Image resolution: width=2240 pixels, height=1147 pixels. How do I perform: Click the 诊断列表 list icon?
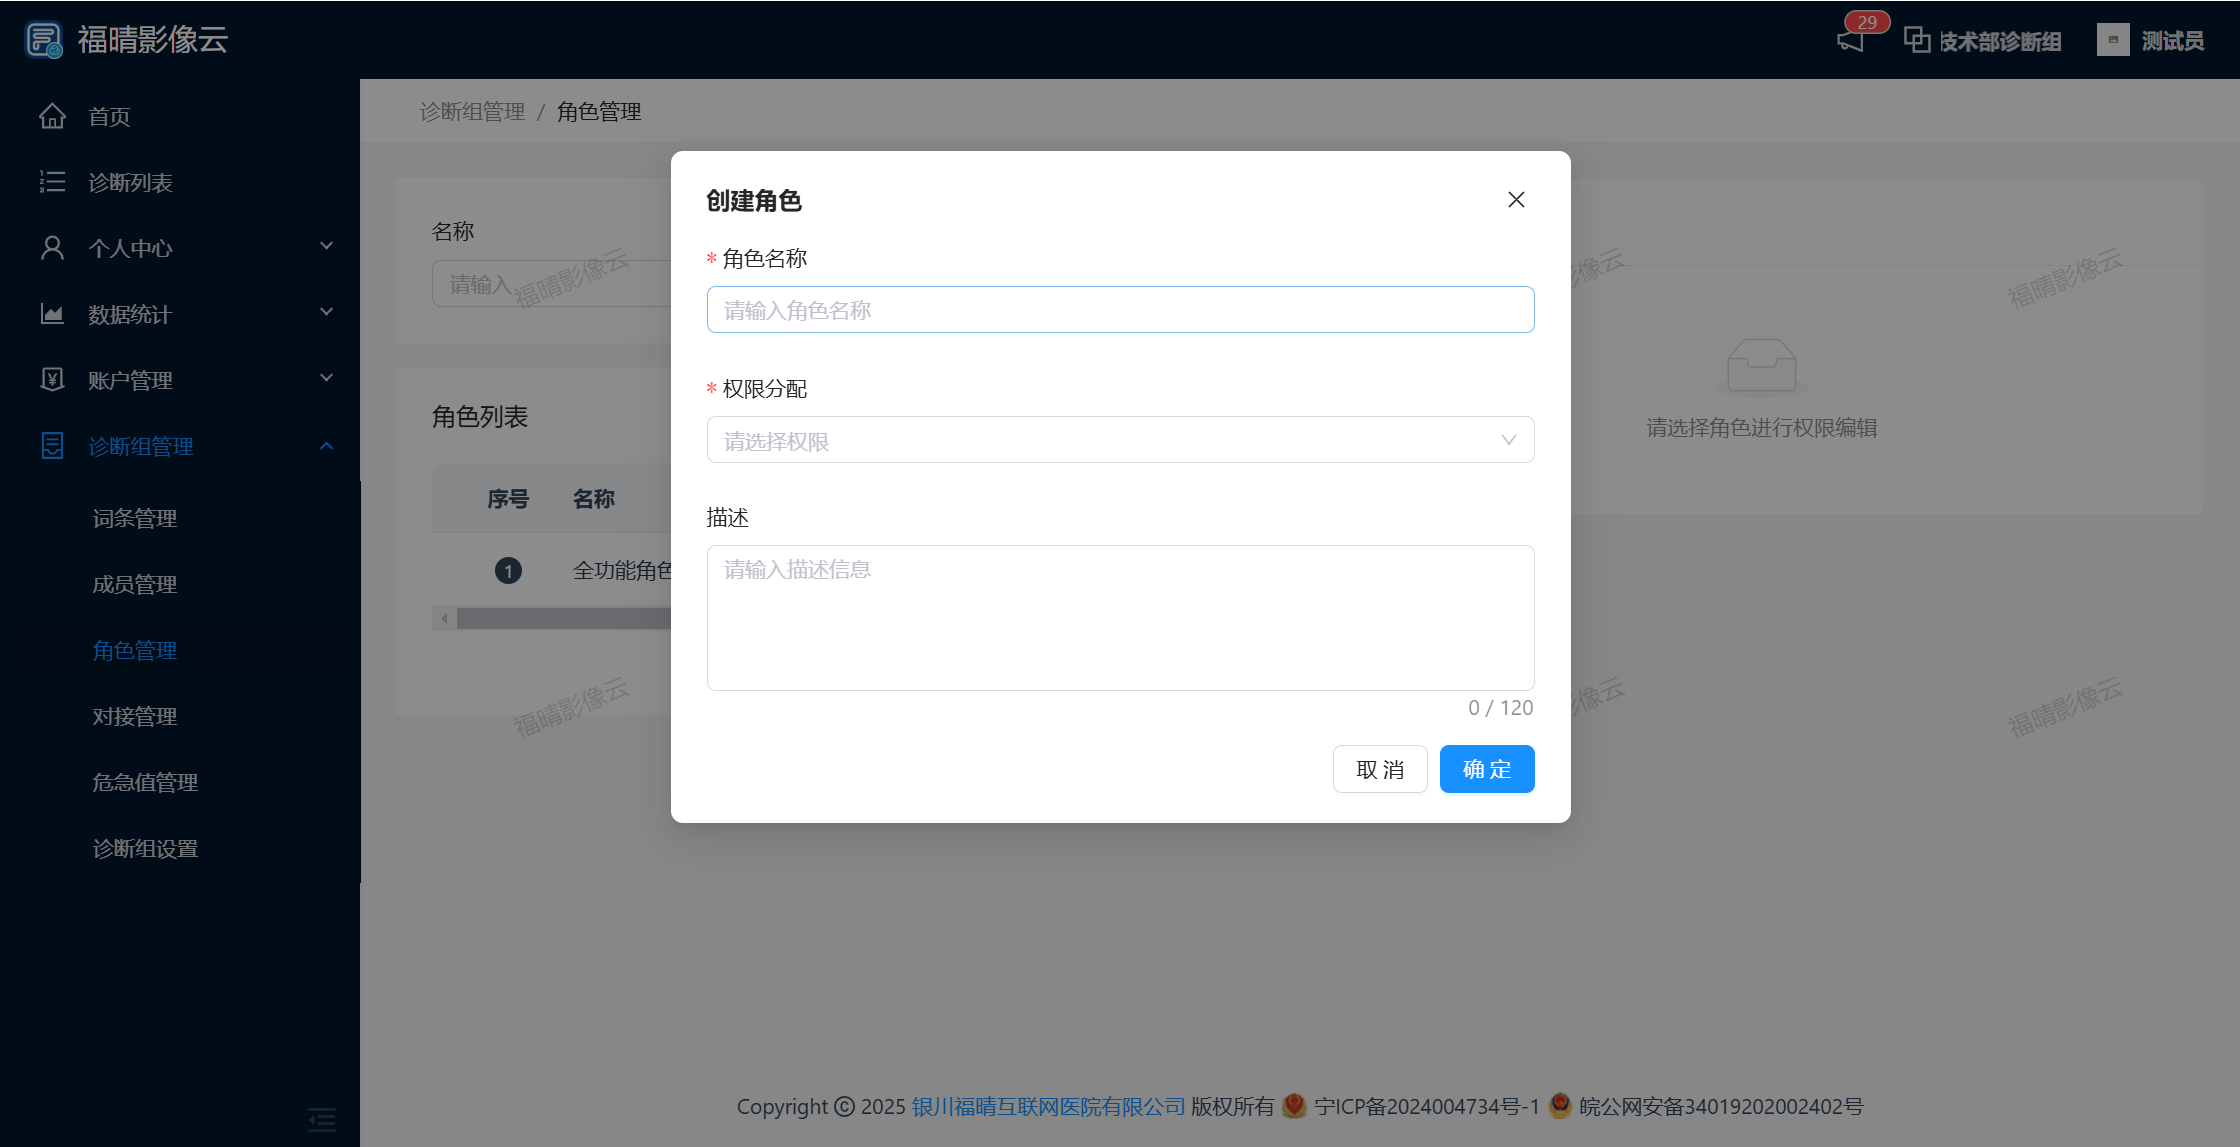pos(52,182)
